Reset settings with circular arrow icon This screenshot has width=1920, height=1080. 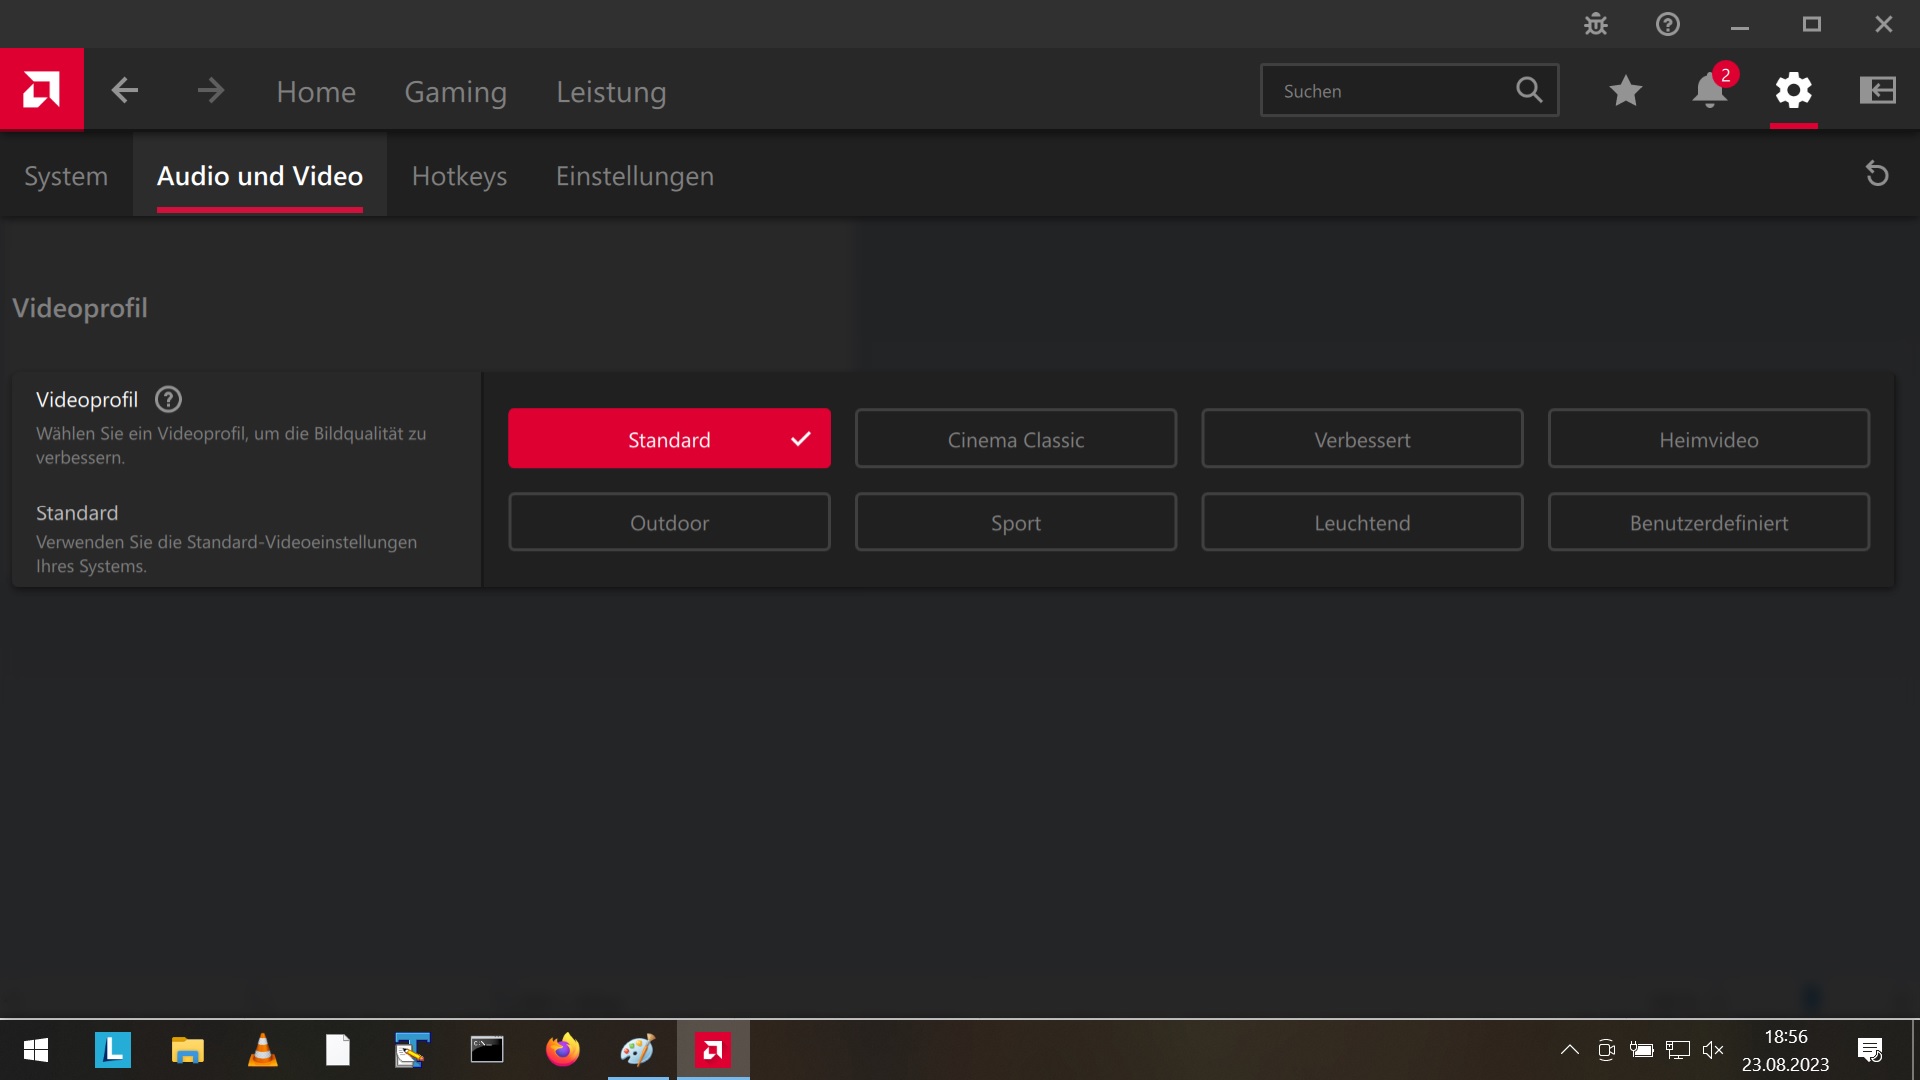(x=1877, y=174)
